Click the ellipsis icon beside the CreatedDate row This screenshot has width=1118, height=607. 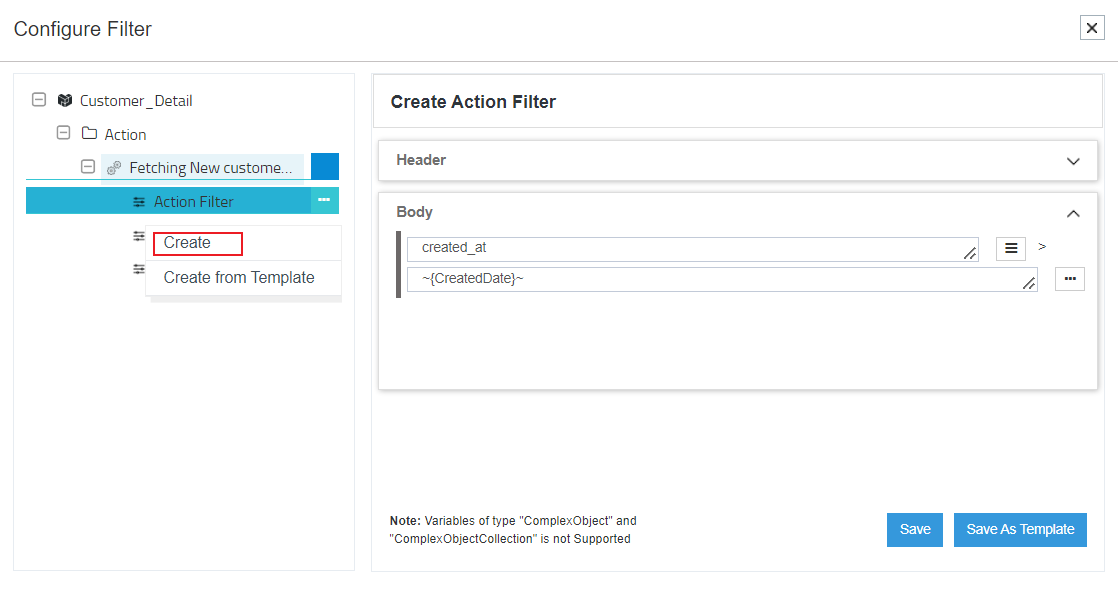(1070, 279)
